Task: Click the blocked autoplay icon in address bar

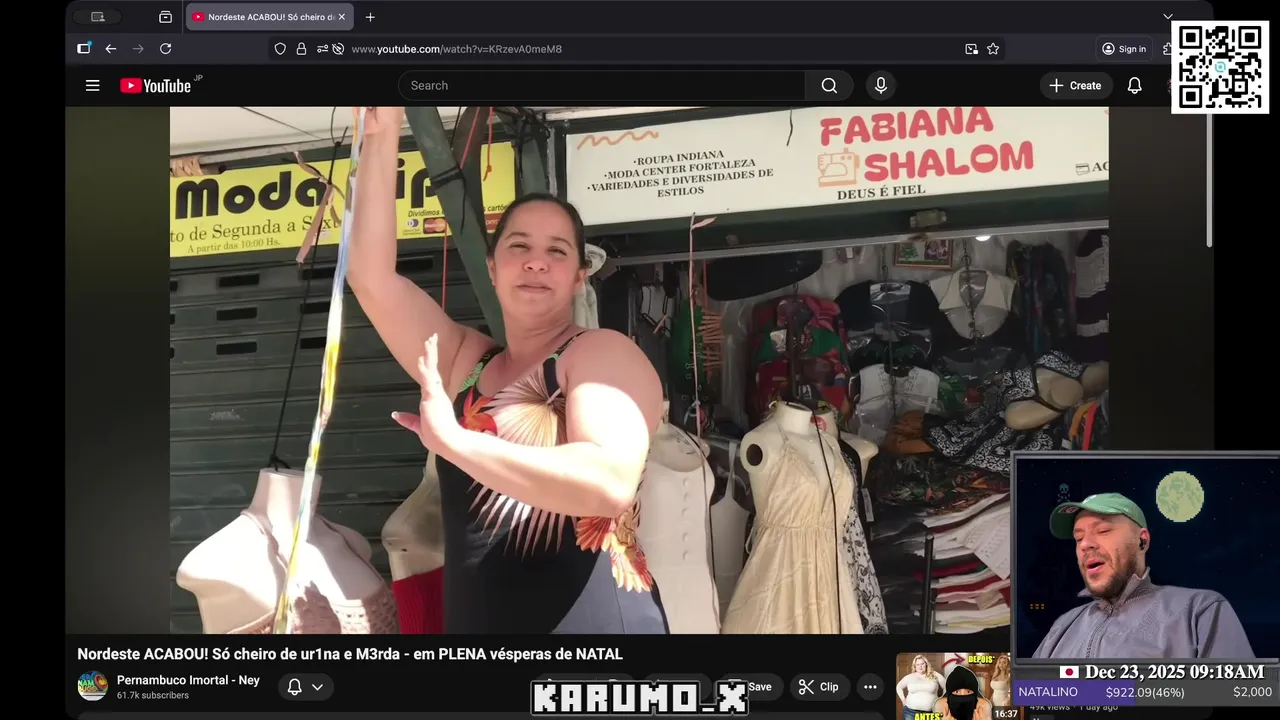Action: (x=338, y=49)
